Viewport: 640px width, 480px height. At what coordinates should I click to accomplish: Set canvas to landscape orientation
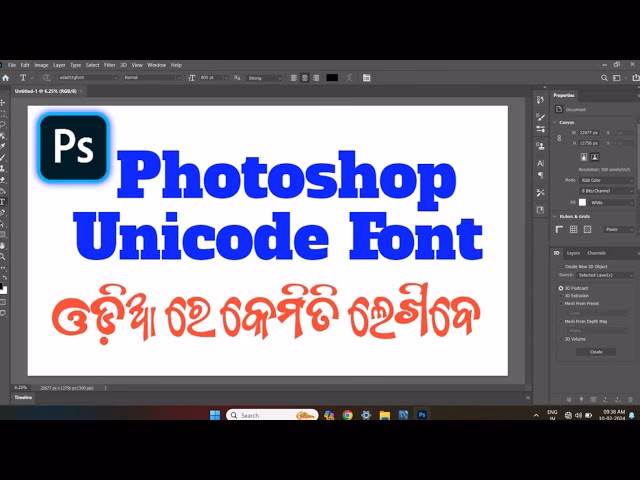click(x=595, y=157)
